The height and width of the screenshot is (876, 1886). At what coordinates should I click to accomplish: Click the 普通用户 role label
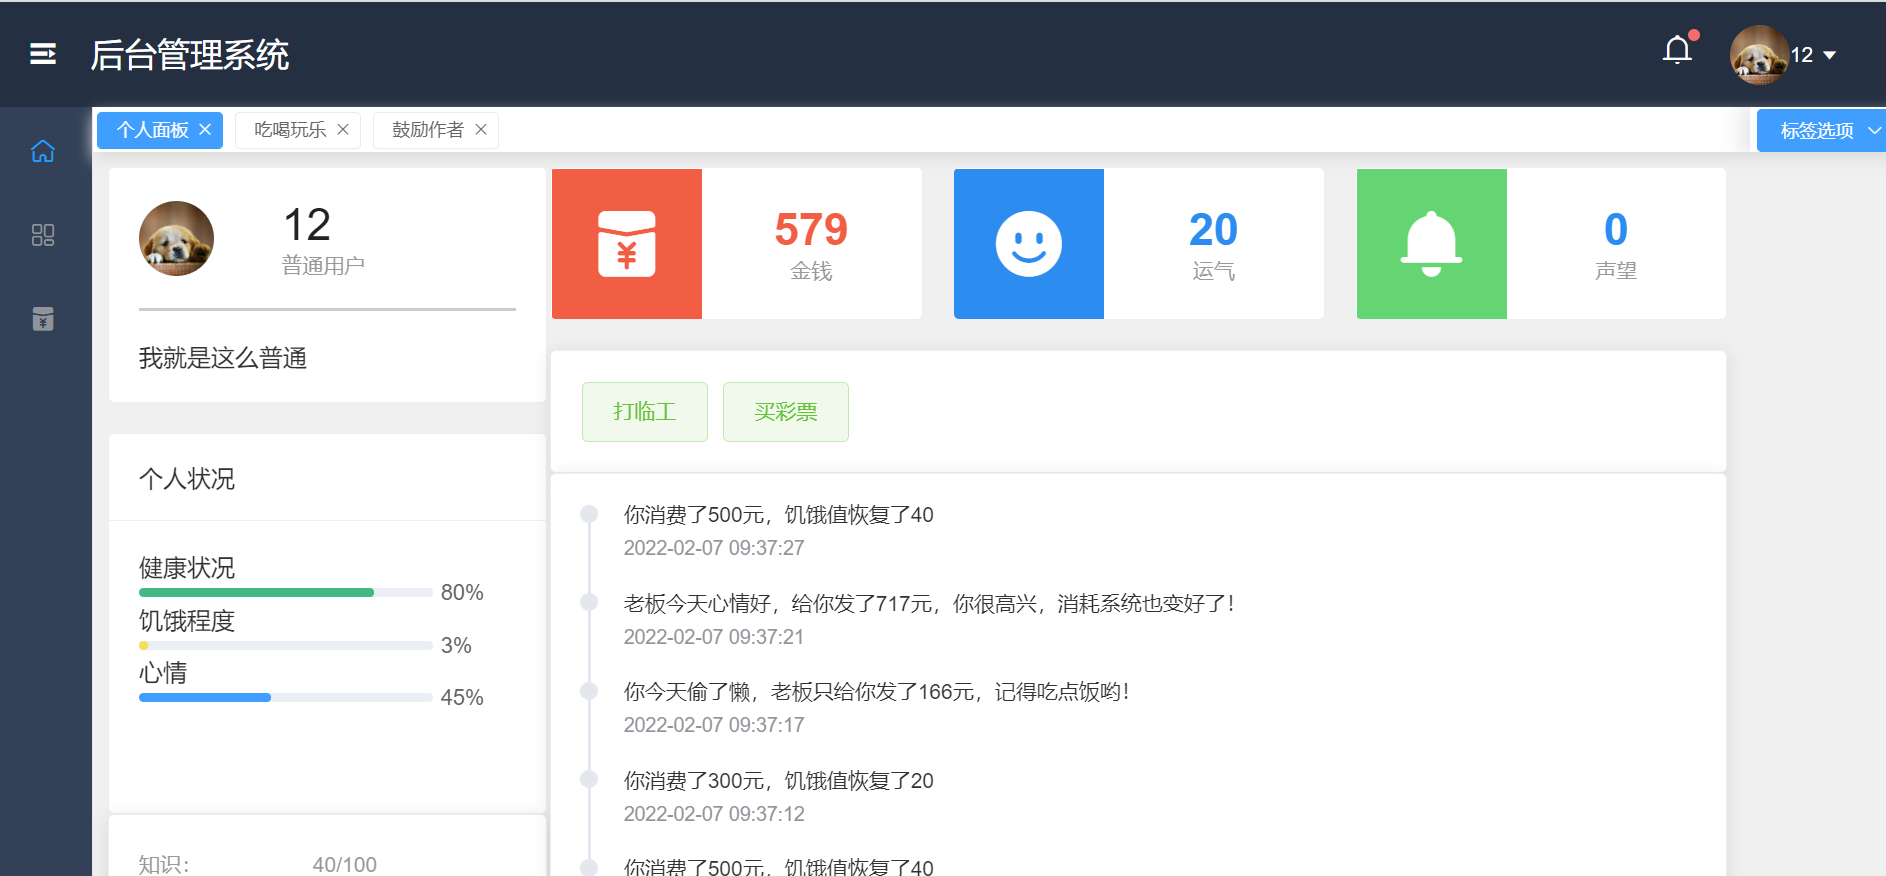coord(323,266)
